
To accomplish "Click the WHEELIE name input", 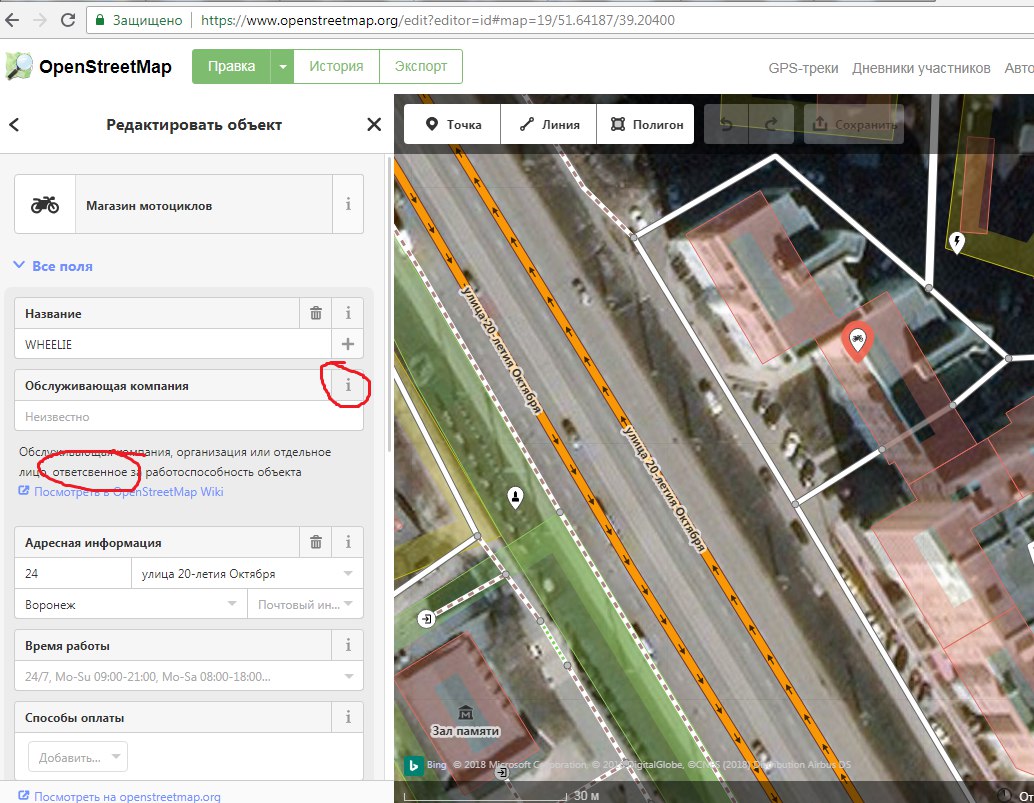I will (173, 344).
